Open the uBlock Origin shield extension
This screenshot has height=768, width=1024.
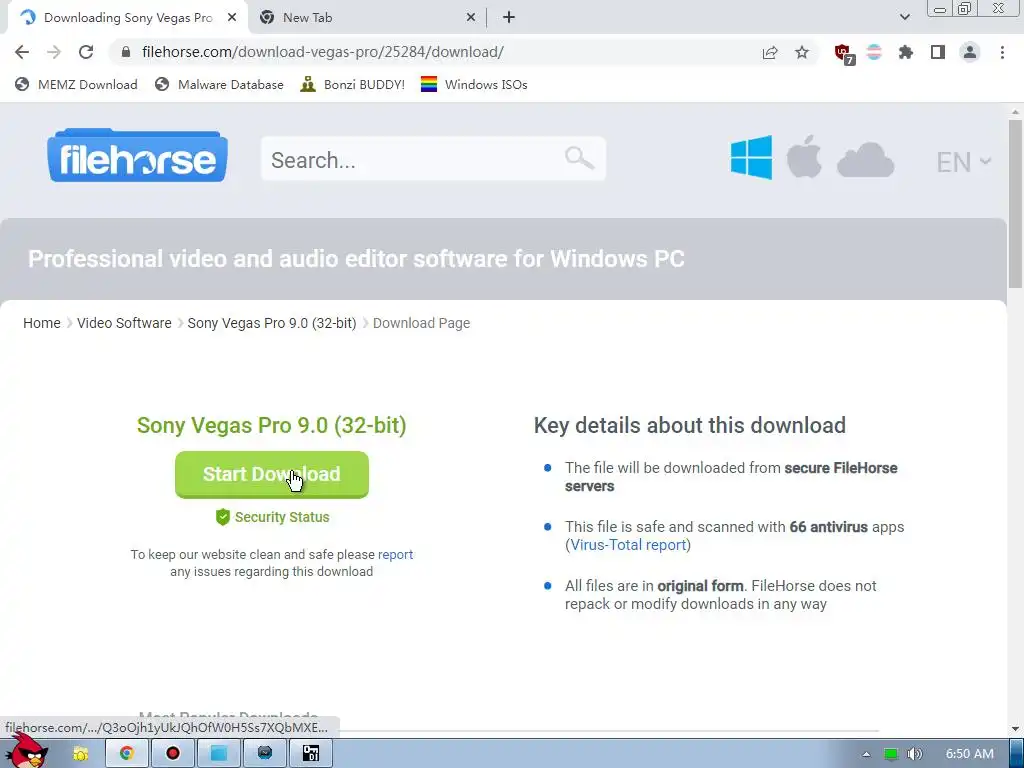click(x=843, y=53)
